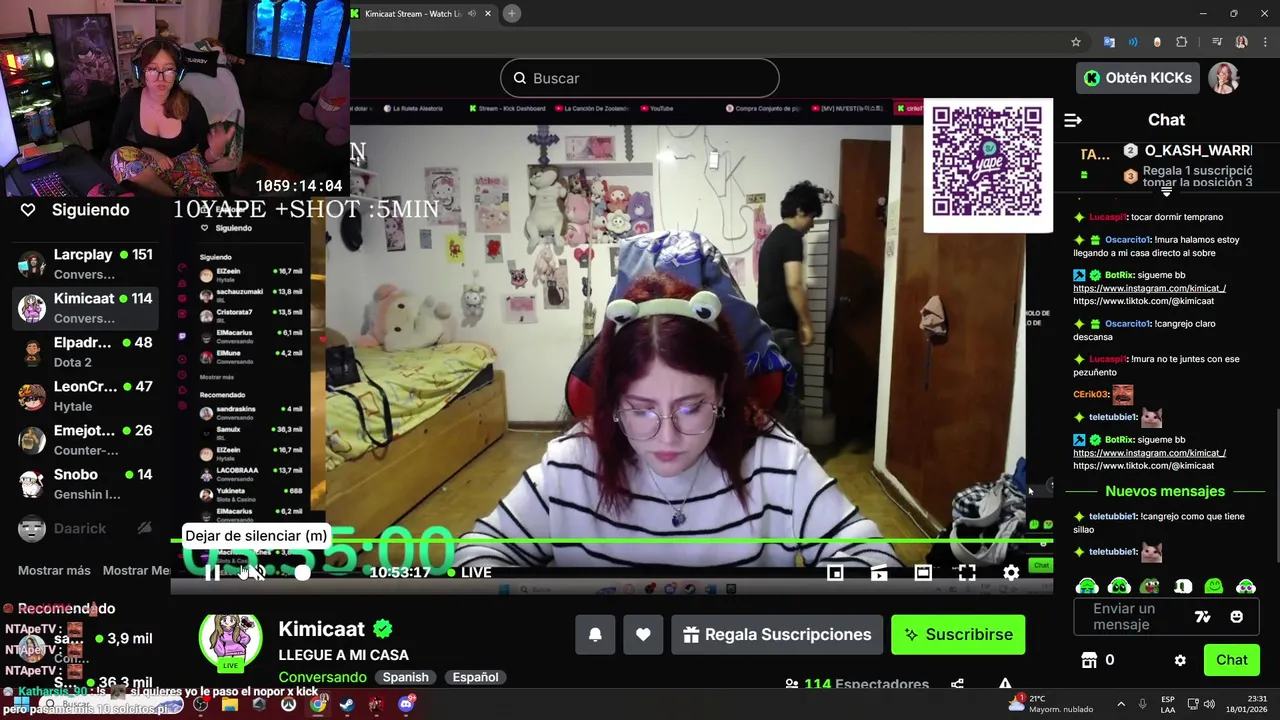Click the first frog emote in chat bar
This screenshot has width=1280, height=720.
coord(1087,586)
